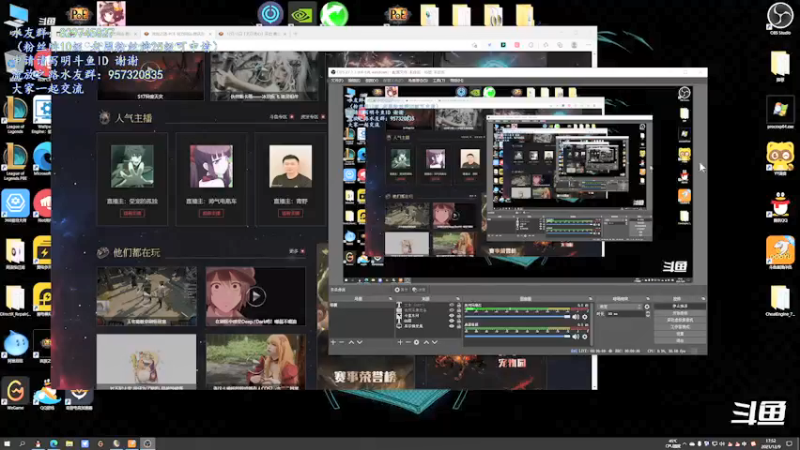Remove the selected scene in OBS
The width and height of the screenshot is (800, 450).
coord(342,342)
